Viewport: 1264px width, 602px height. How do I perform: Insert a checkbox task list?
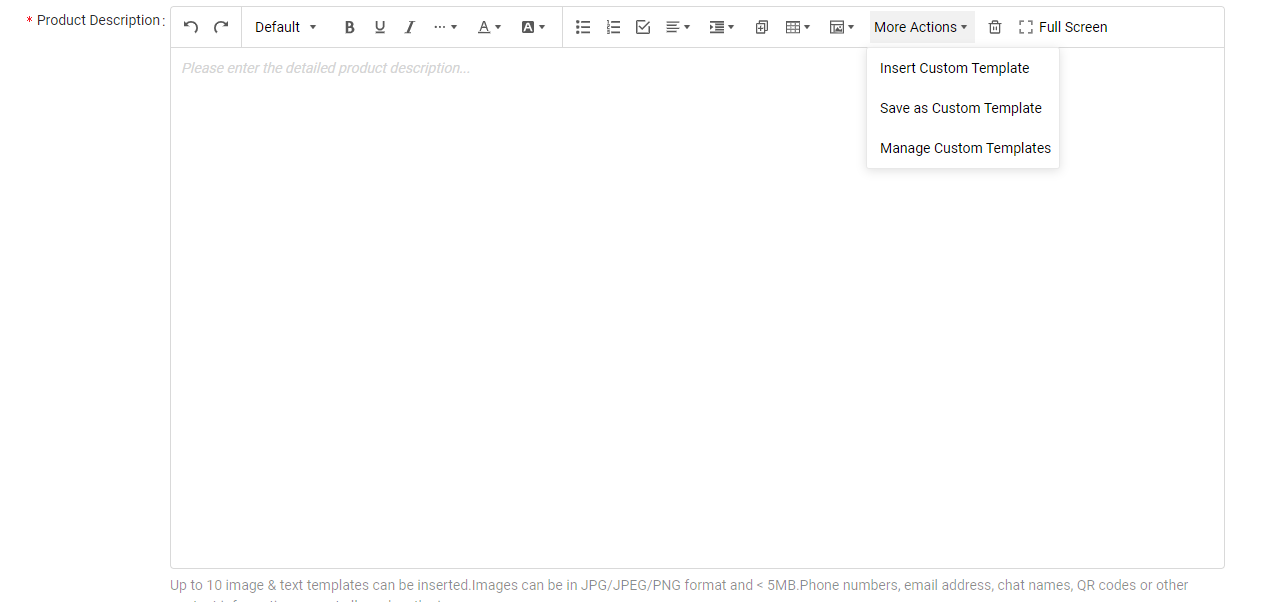click(643, 27)
